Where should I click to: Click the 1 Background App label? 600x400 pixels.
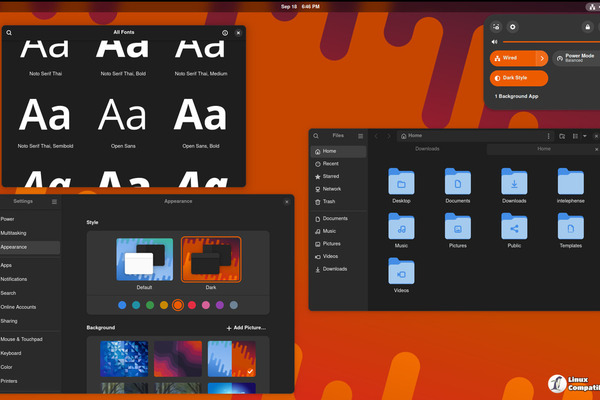[x=517, y=97]
